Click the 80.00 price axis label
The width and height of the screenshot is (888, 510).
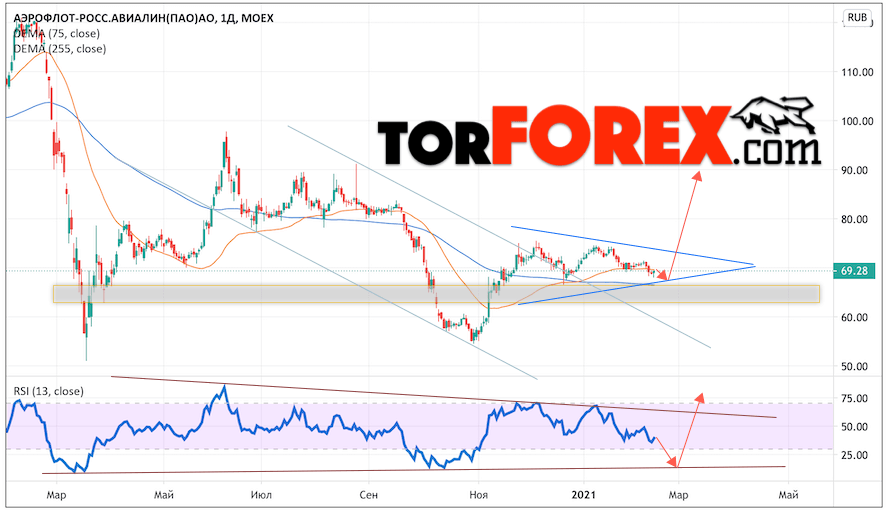coord(855,220)
